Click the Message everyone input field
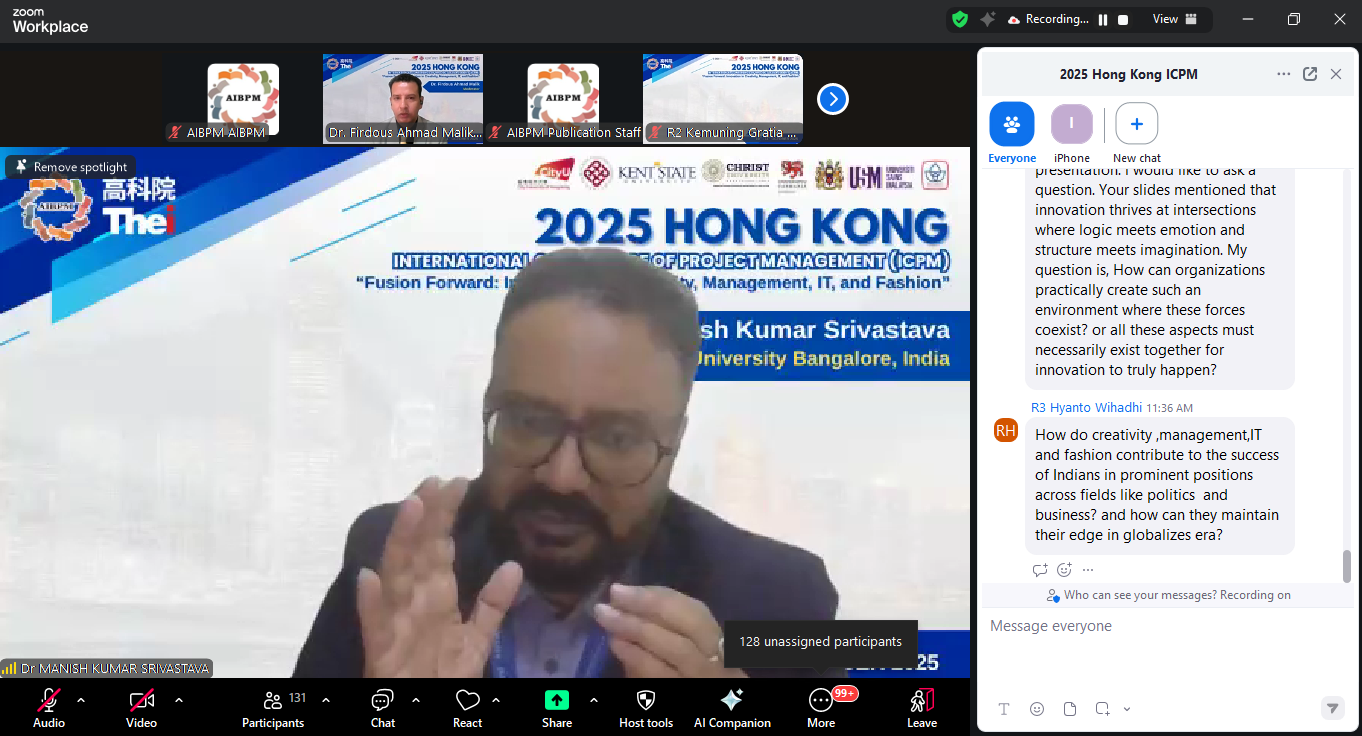 click(1160, 626)
